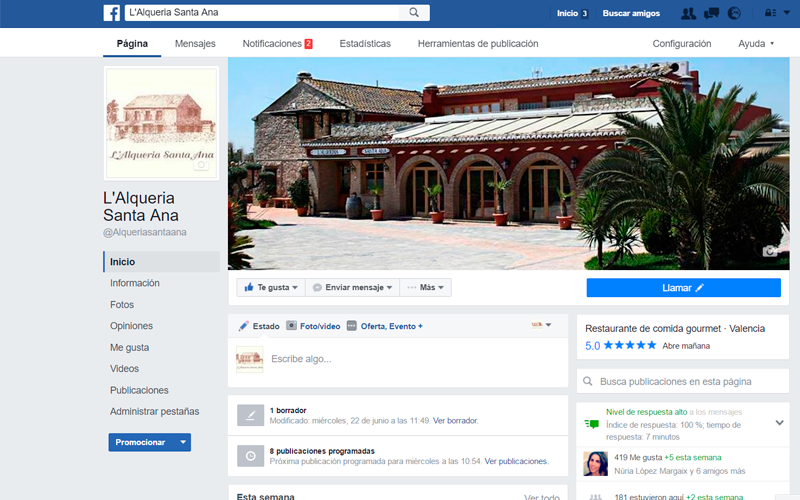Open the Notificaciones tab

click(x=277, y=43)
